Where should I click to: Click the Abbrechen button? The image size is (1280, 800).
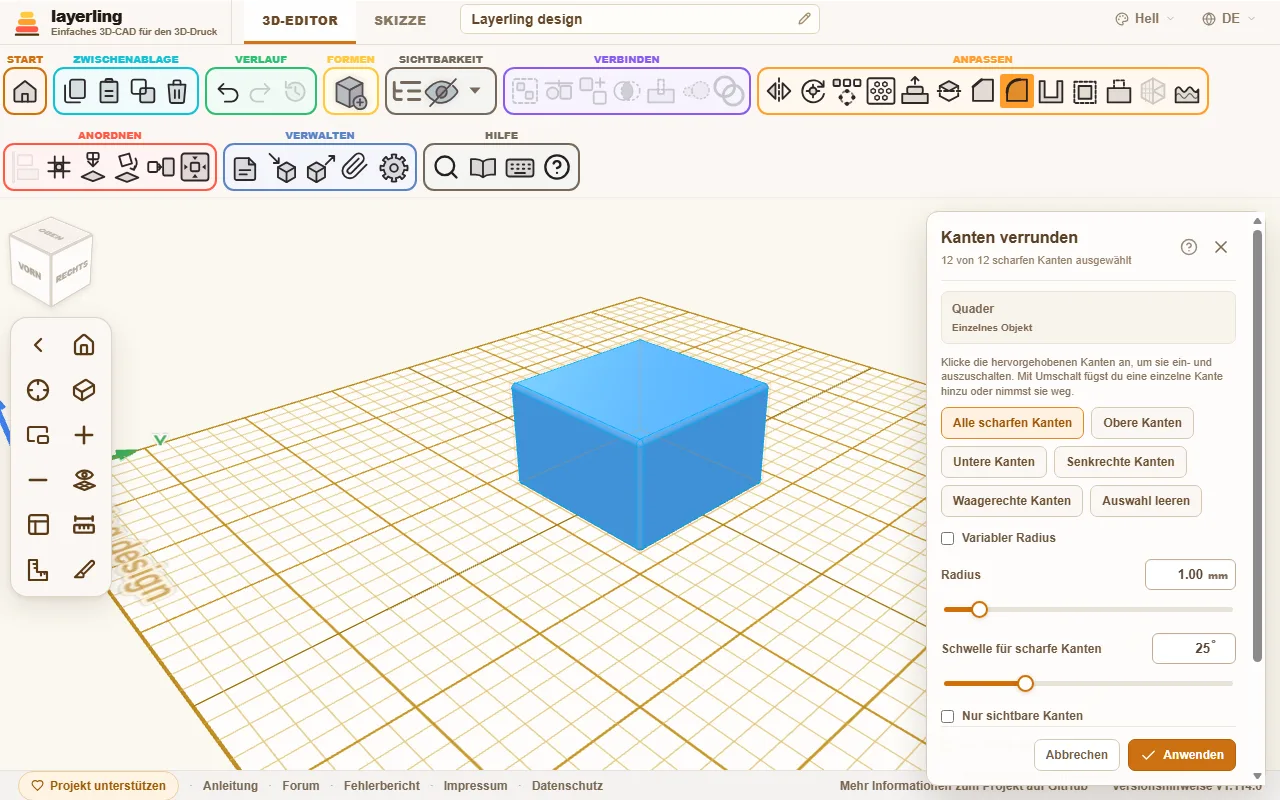tap(1077, 755)
